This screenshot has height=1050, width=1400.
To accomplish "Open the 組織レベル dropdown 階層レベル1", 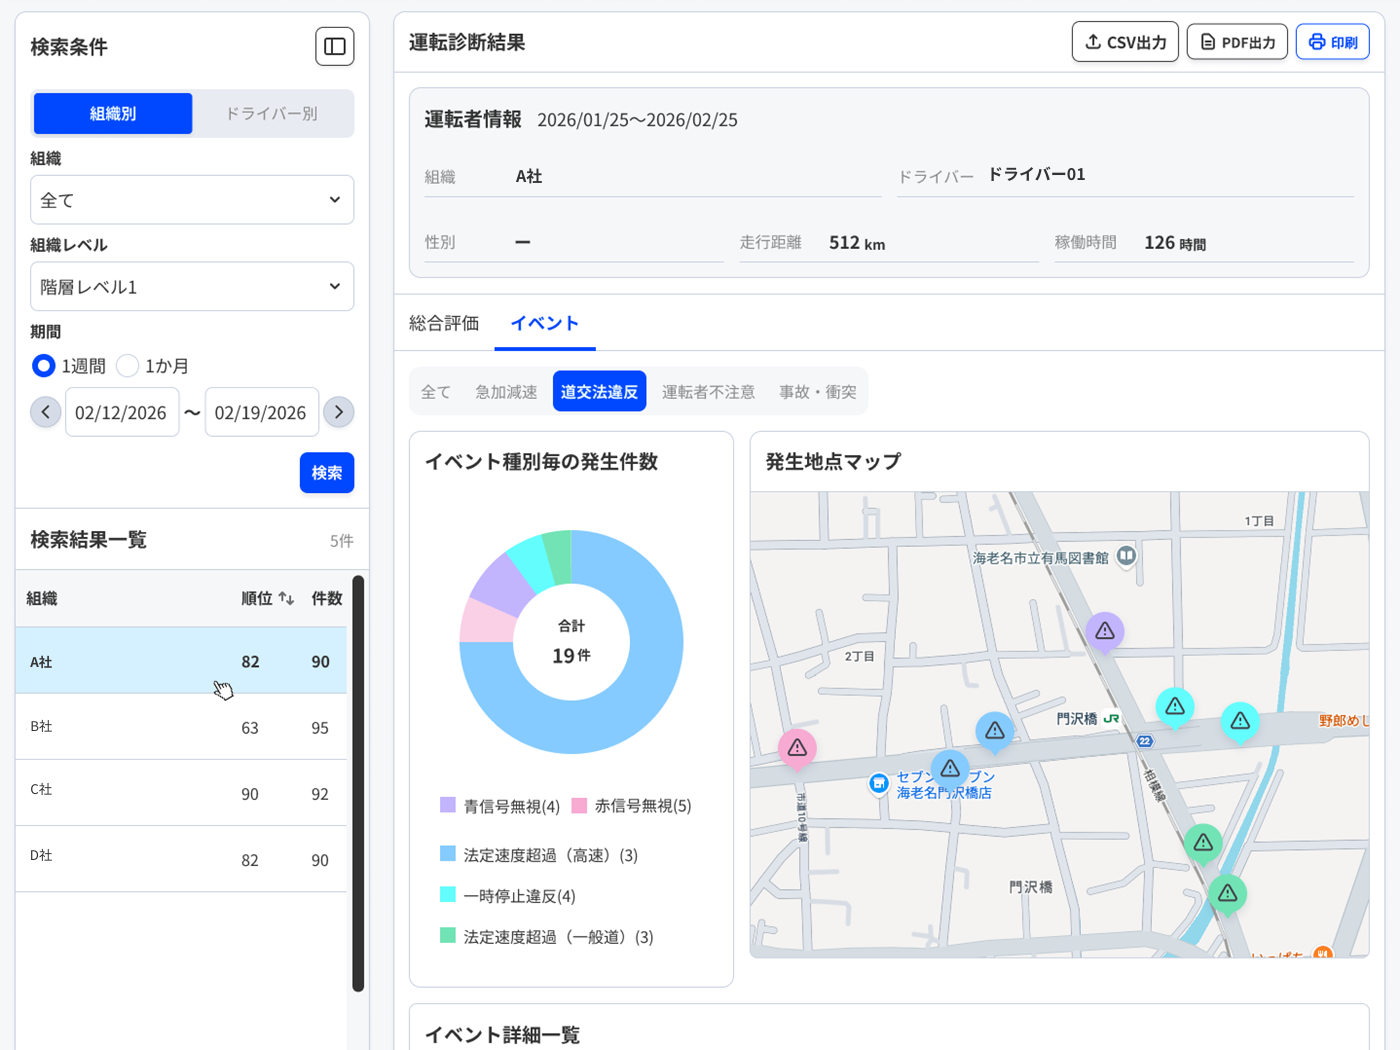I will coord(192,287).
